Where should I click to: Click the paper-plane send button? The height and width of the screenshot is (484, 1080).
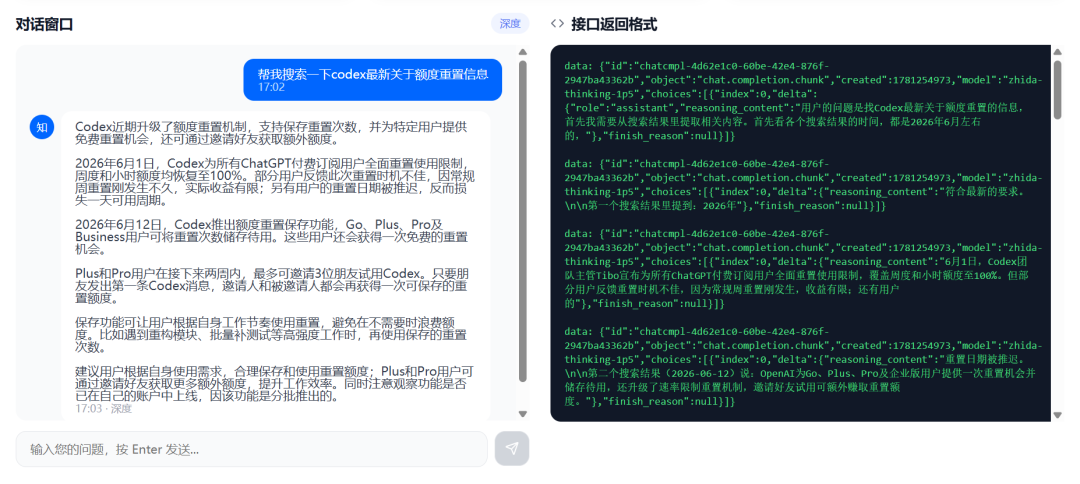pos(512,449)
